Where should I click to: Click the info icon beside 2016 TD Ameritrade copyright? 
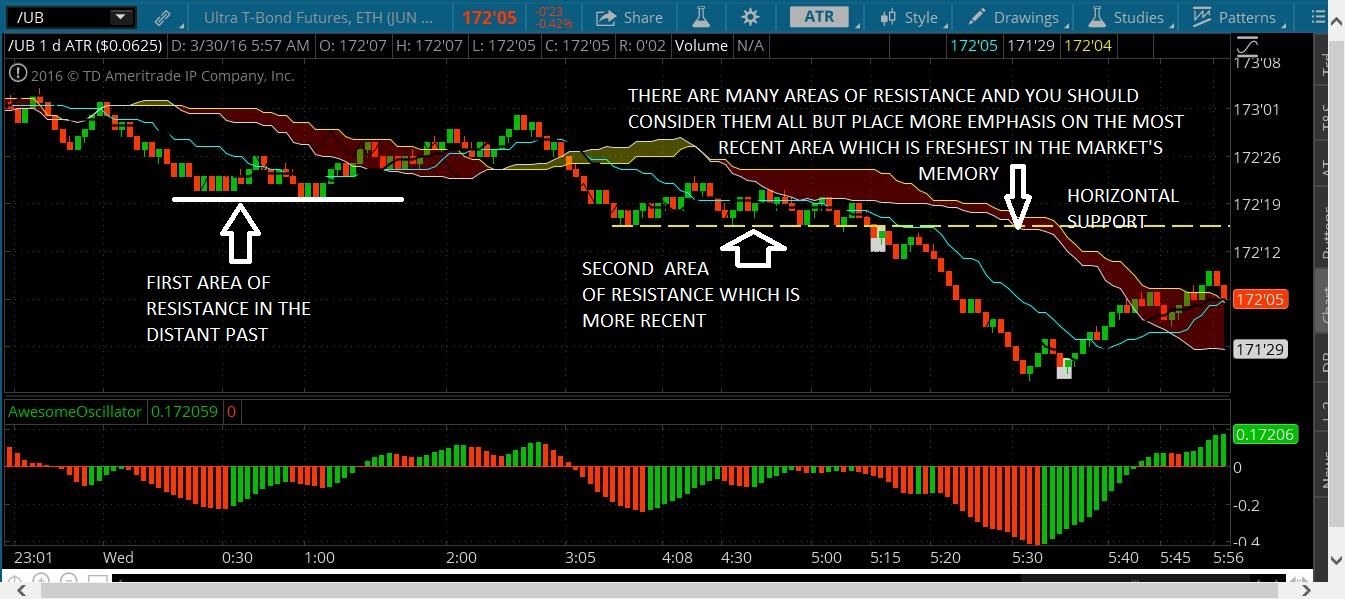(18, 74)
